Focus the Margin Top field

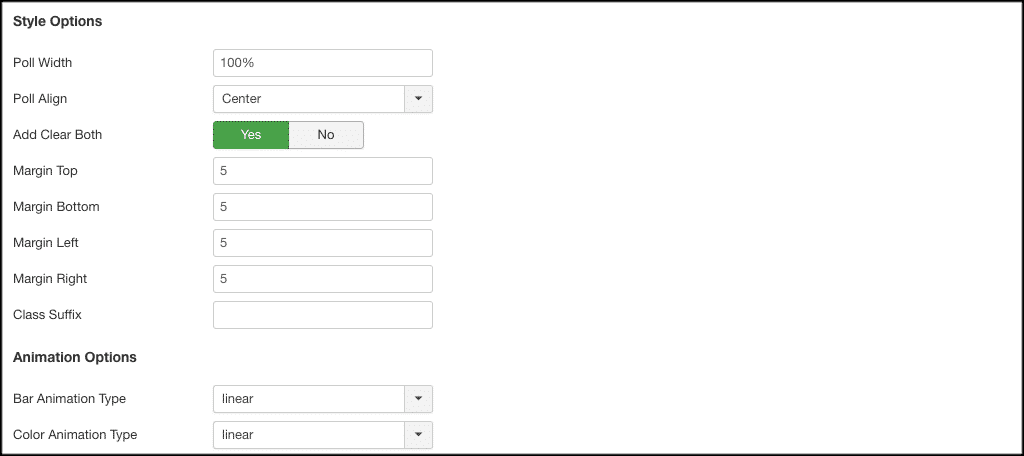click(322, 171)
